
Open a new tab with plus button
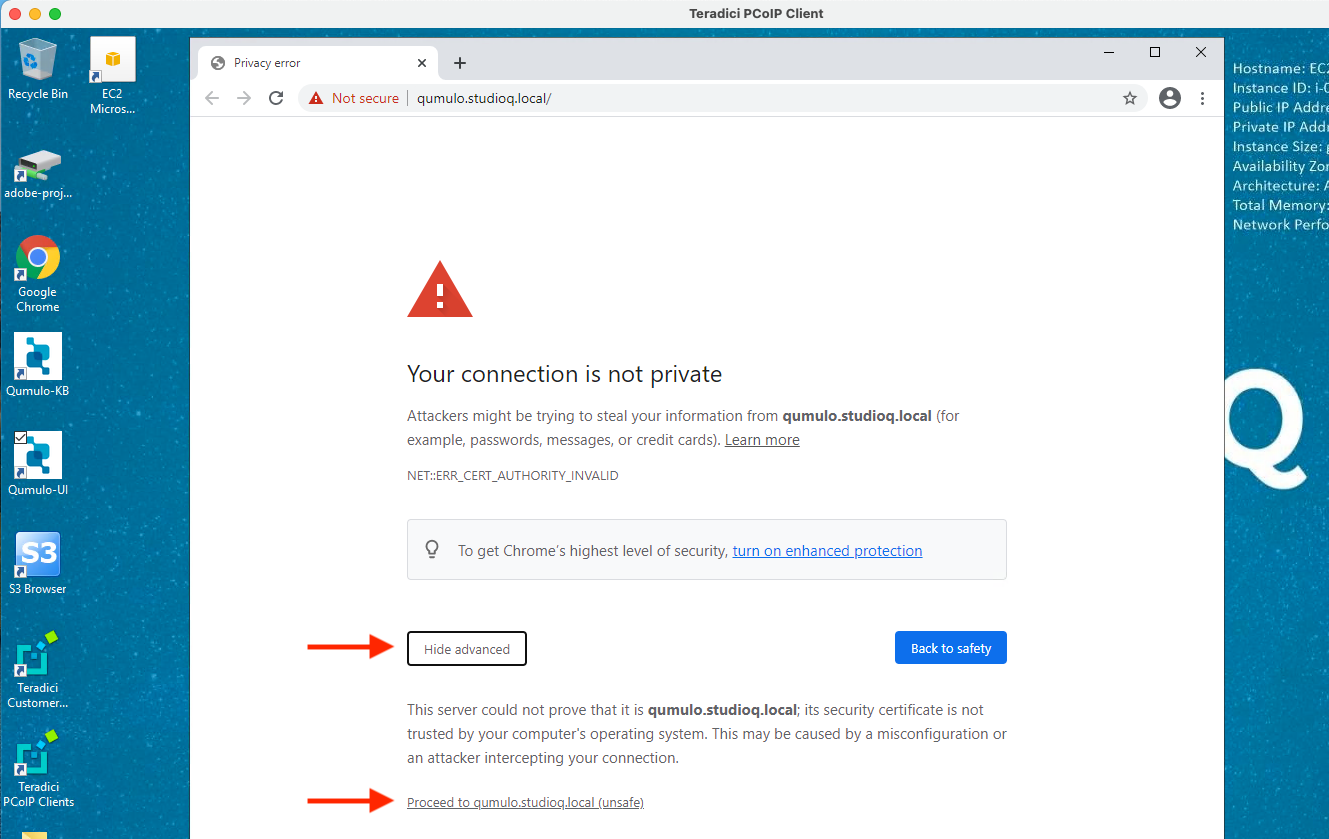click(460, 63)
